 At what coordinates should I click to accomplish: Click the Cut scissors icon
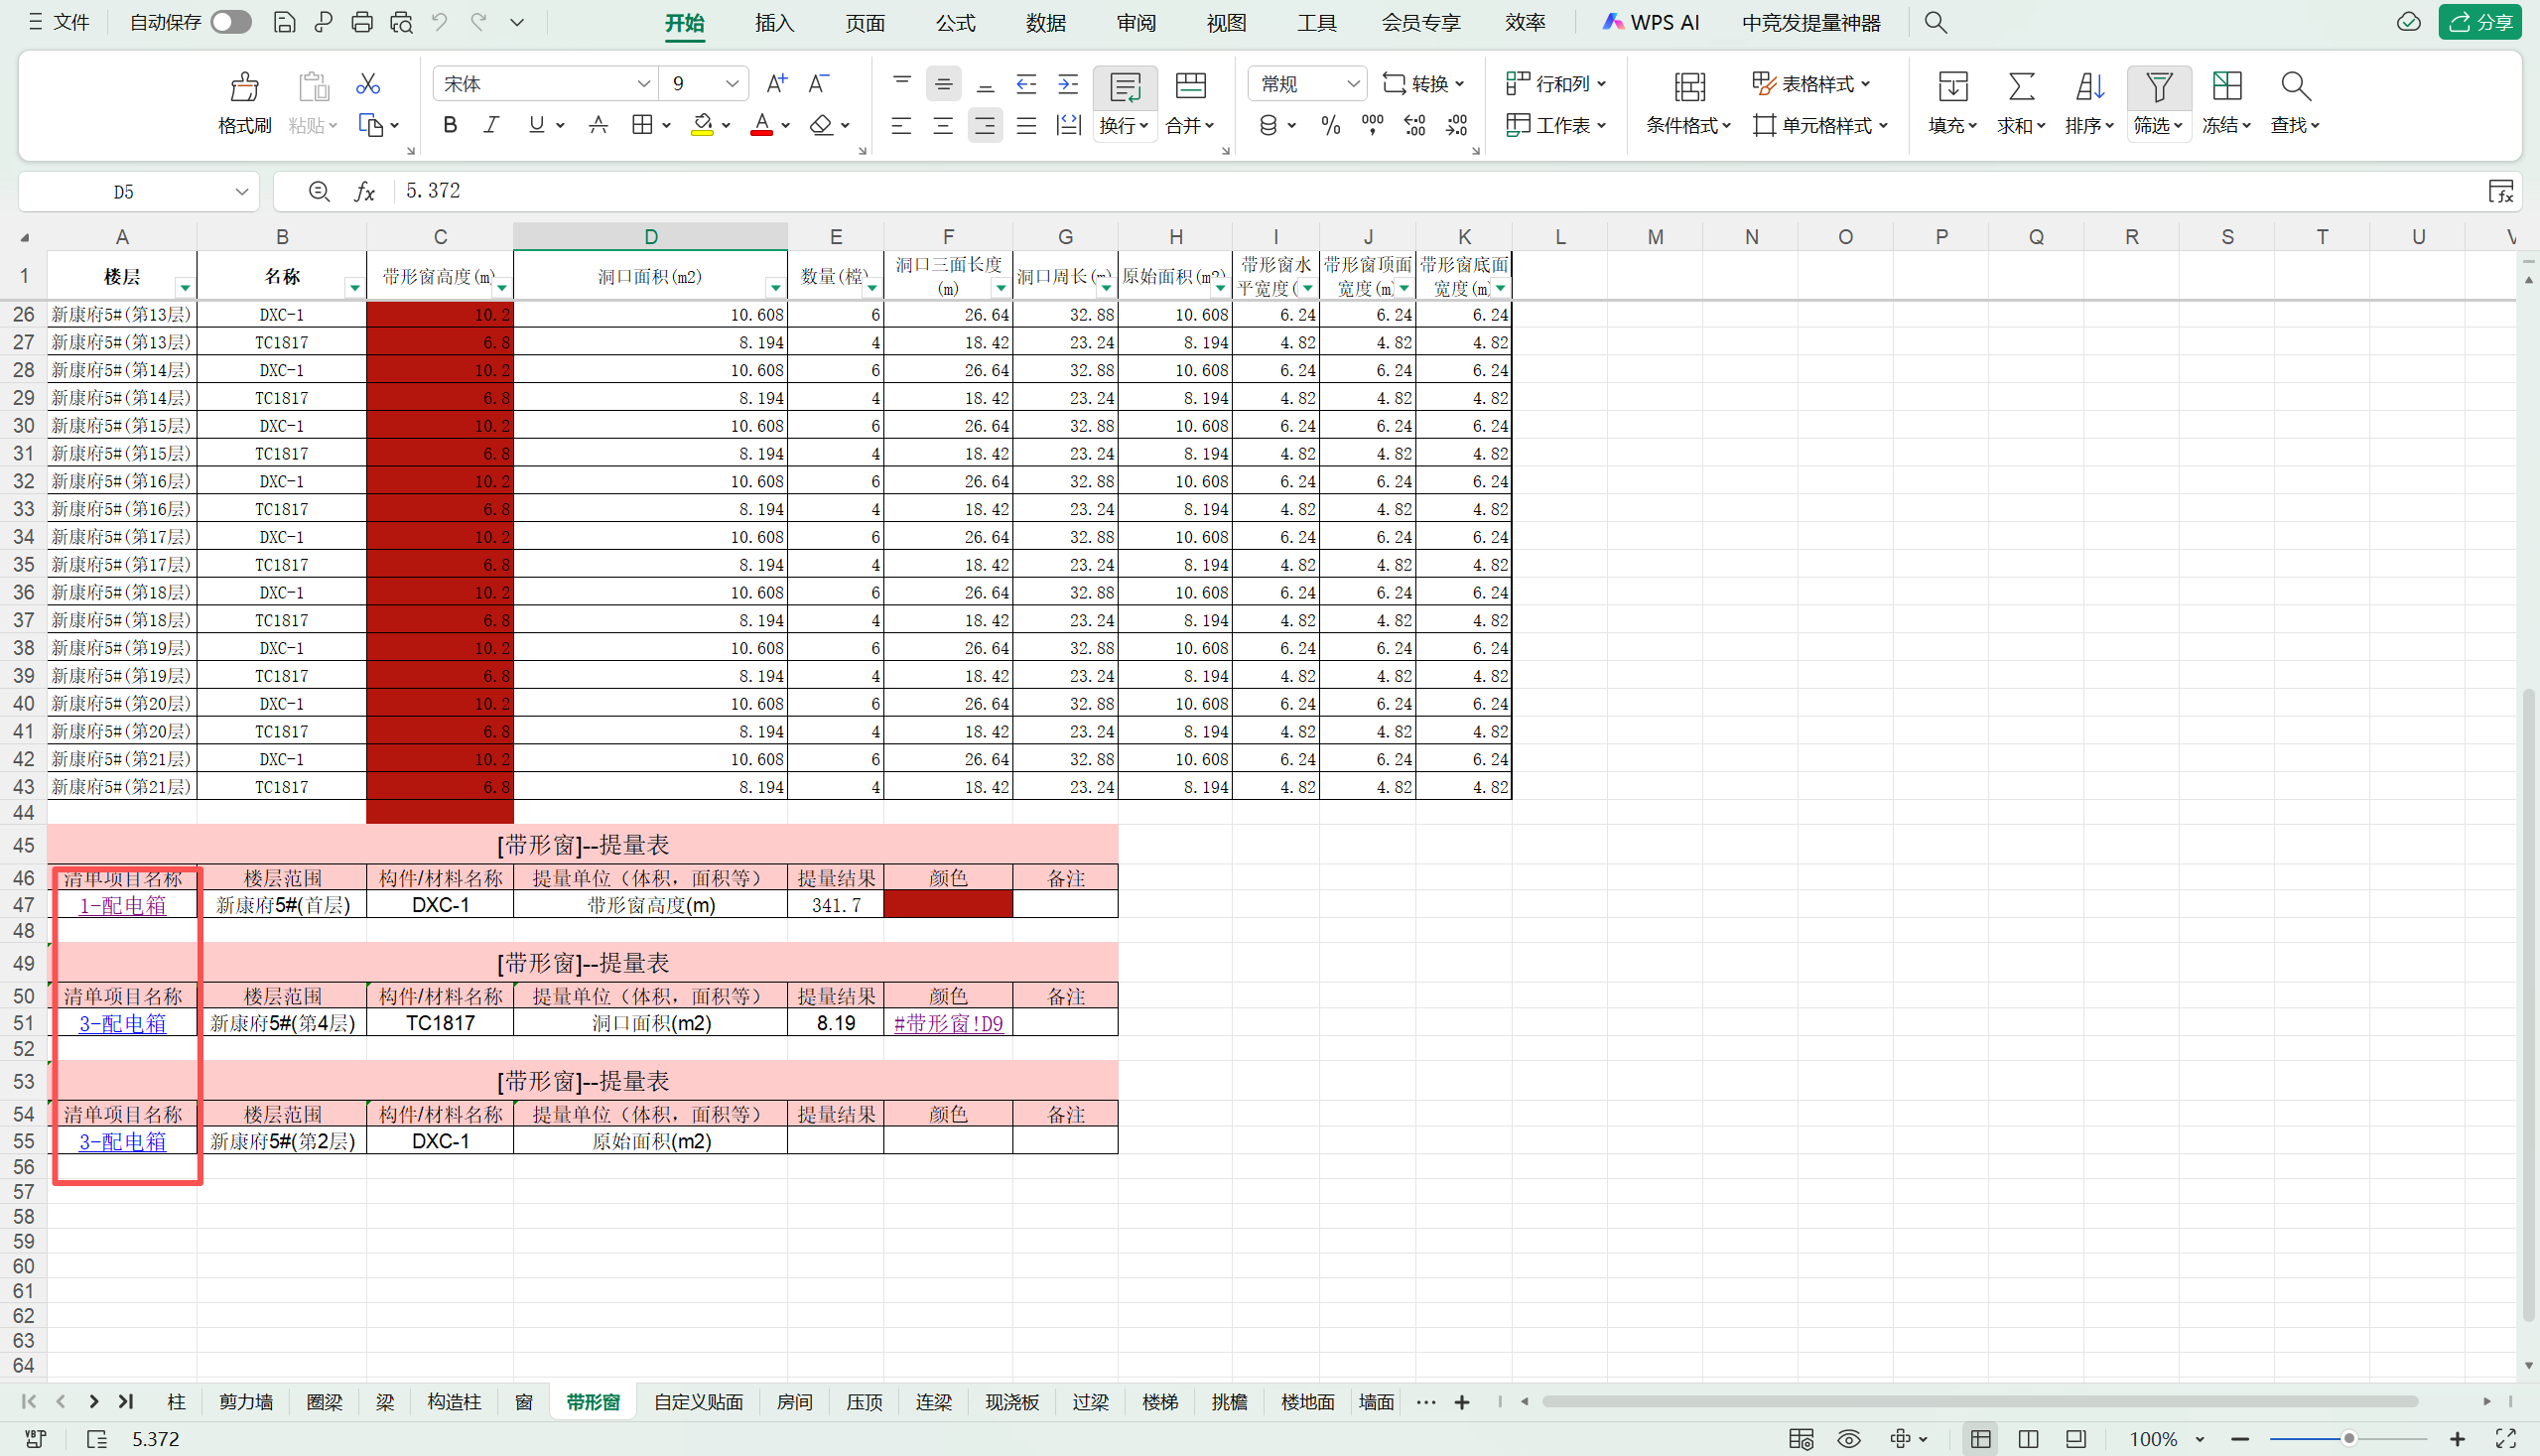tap(367, 84)
